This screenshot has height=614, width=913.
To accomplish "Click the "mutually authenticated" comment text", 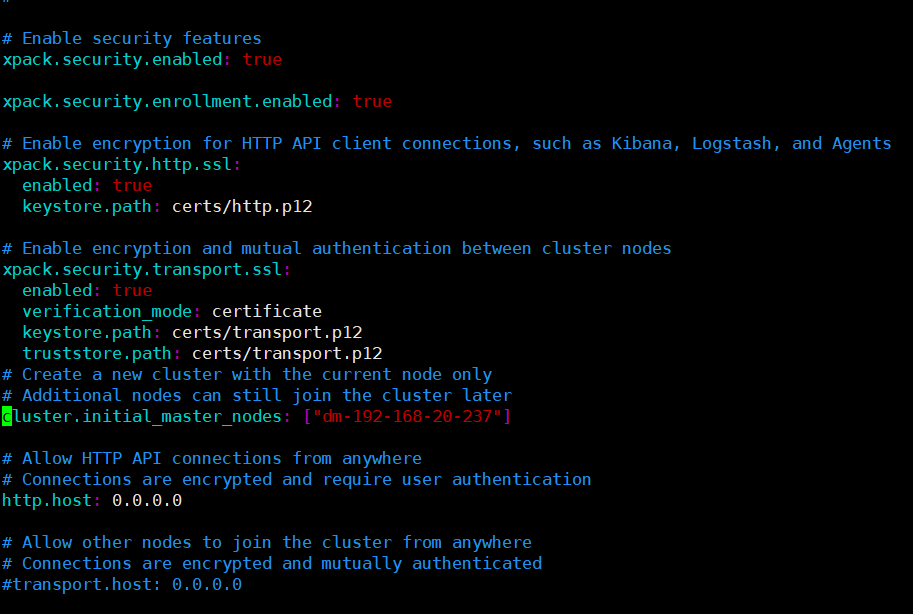I will (x=431, y=564).
